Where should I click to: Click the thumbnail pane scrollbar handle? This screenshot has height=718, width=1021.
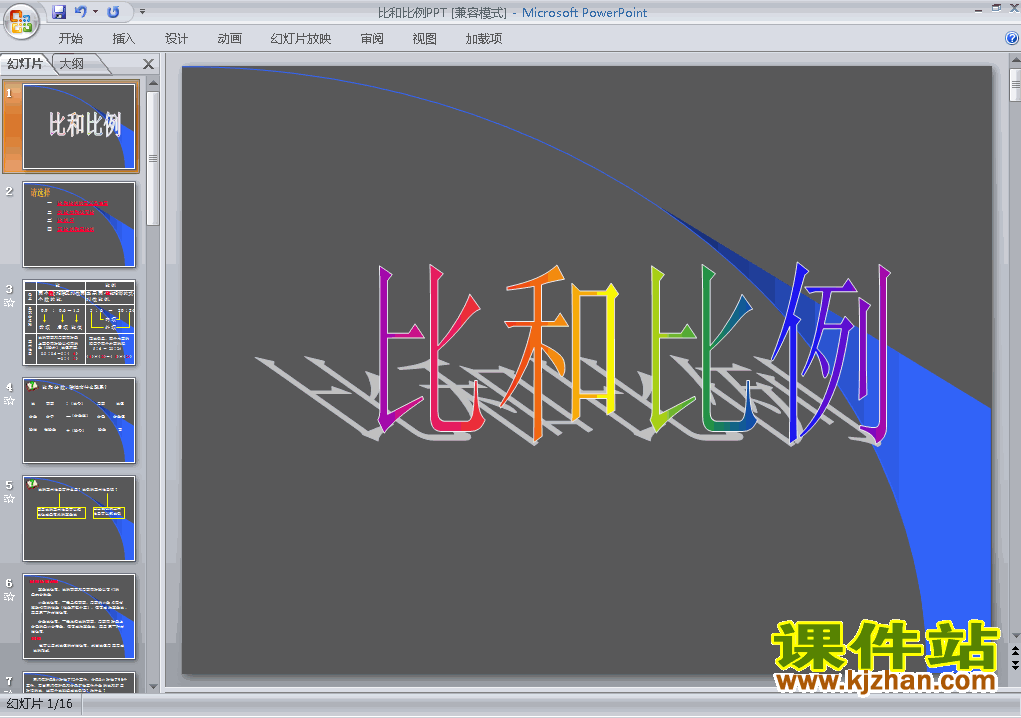coord(153,158)
